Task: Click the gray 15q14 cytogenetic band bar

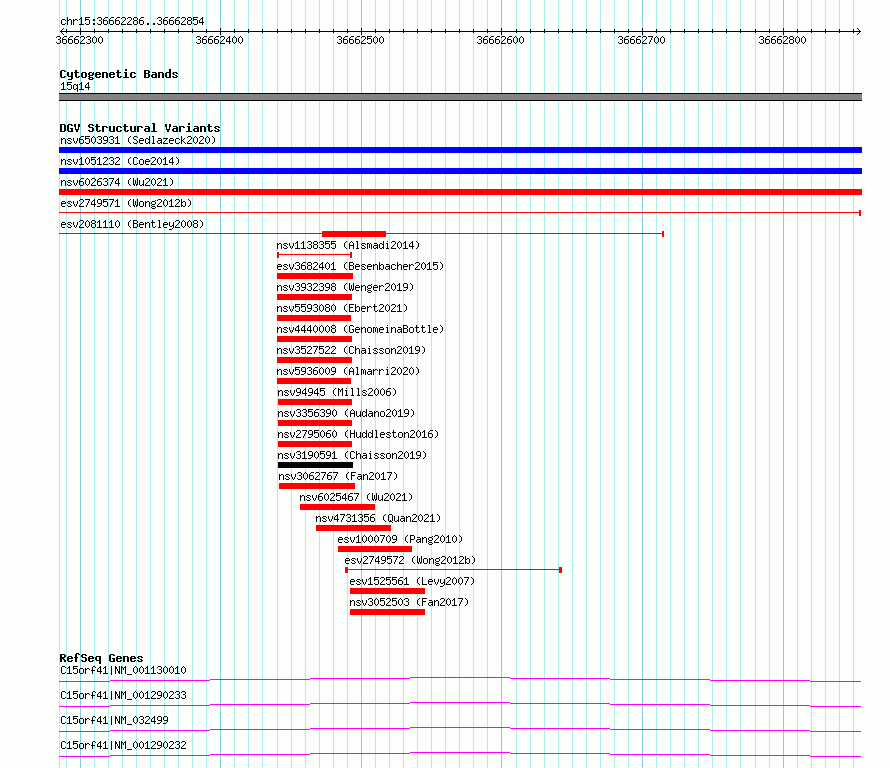Action: [x=460, y=97]
